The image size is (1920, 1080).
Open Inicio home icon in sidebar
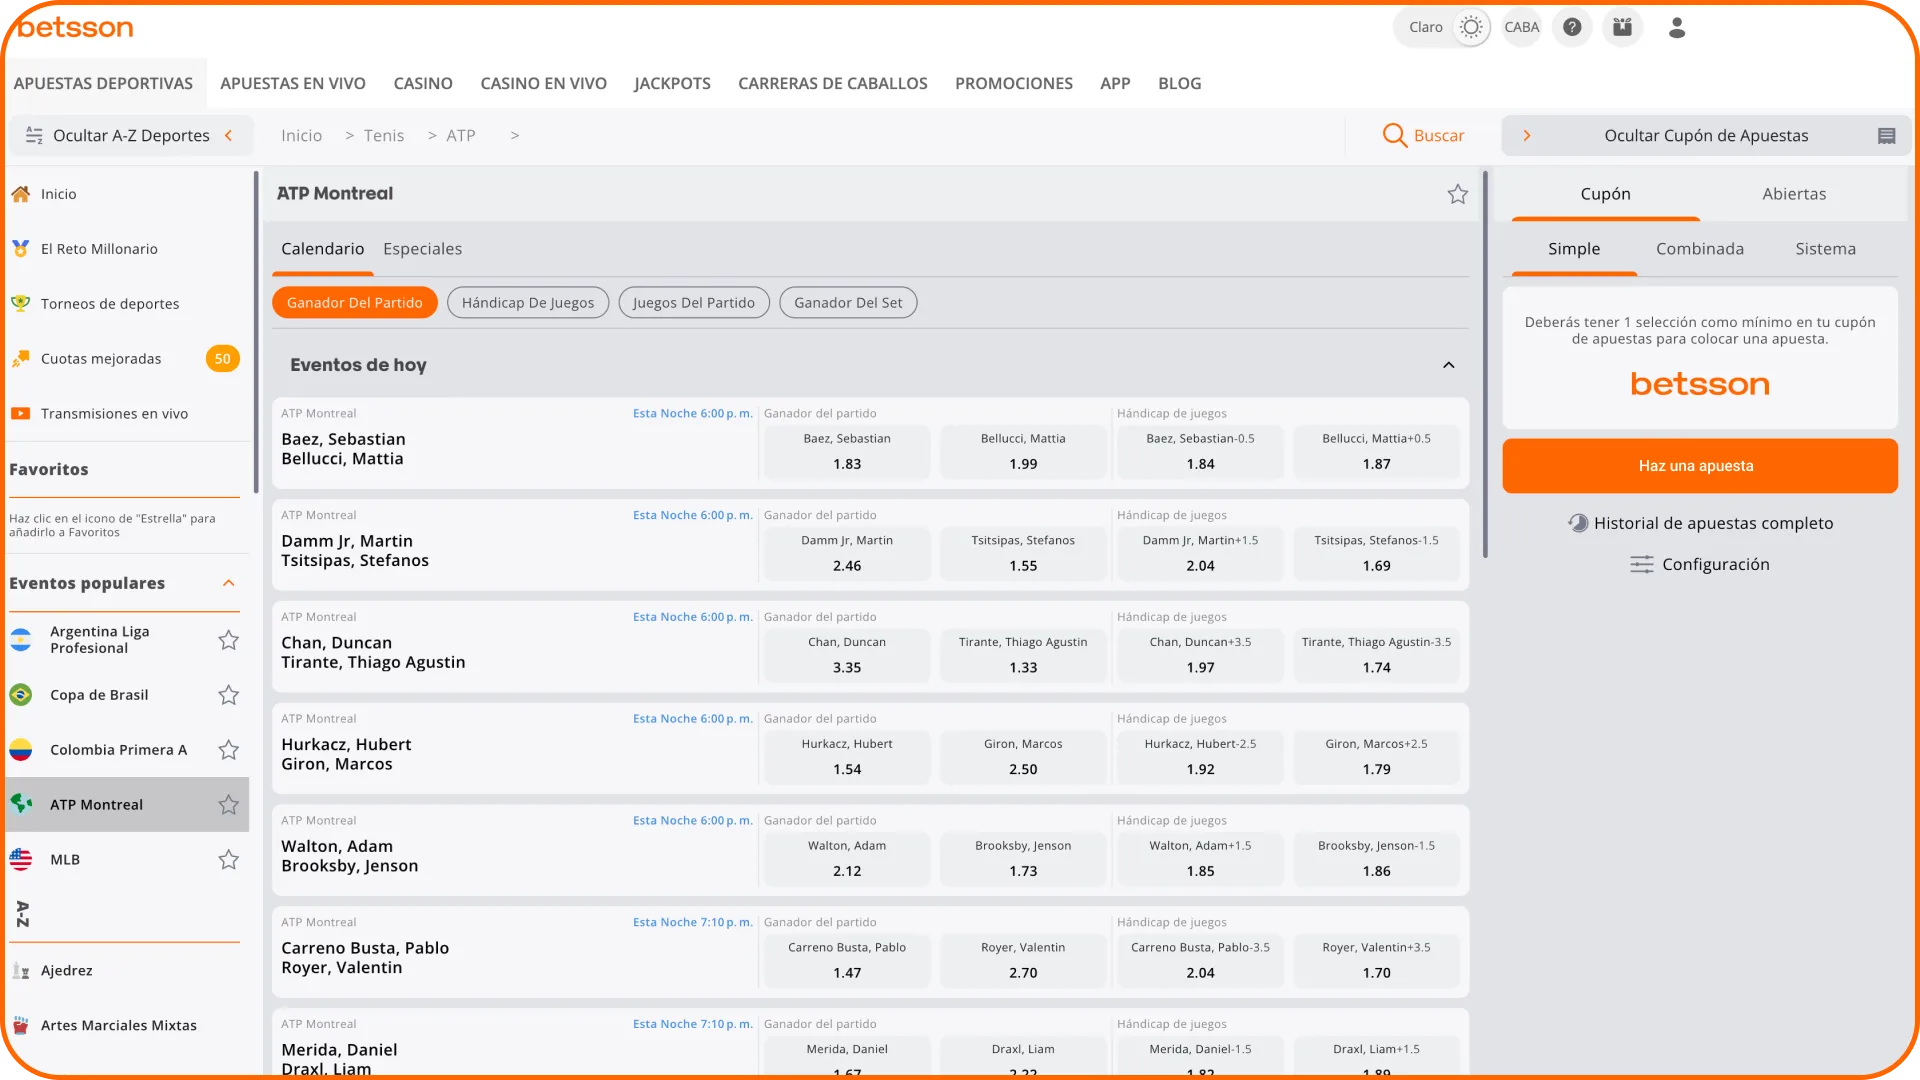[x=20, y=194]
